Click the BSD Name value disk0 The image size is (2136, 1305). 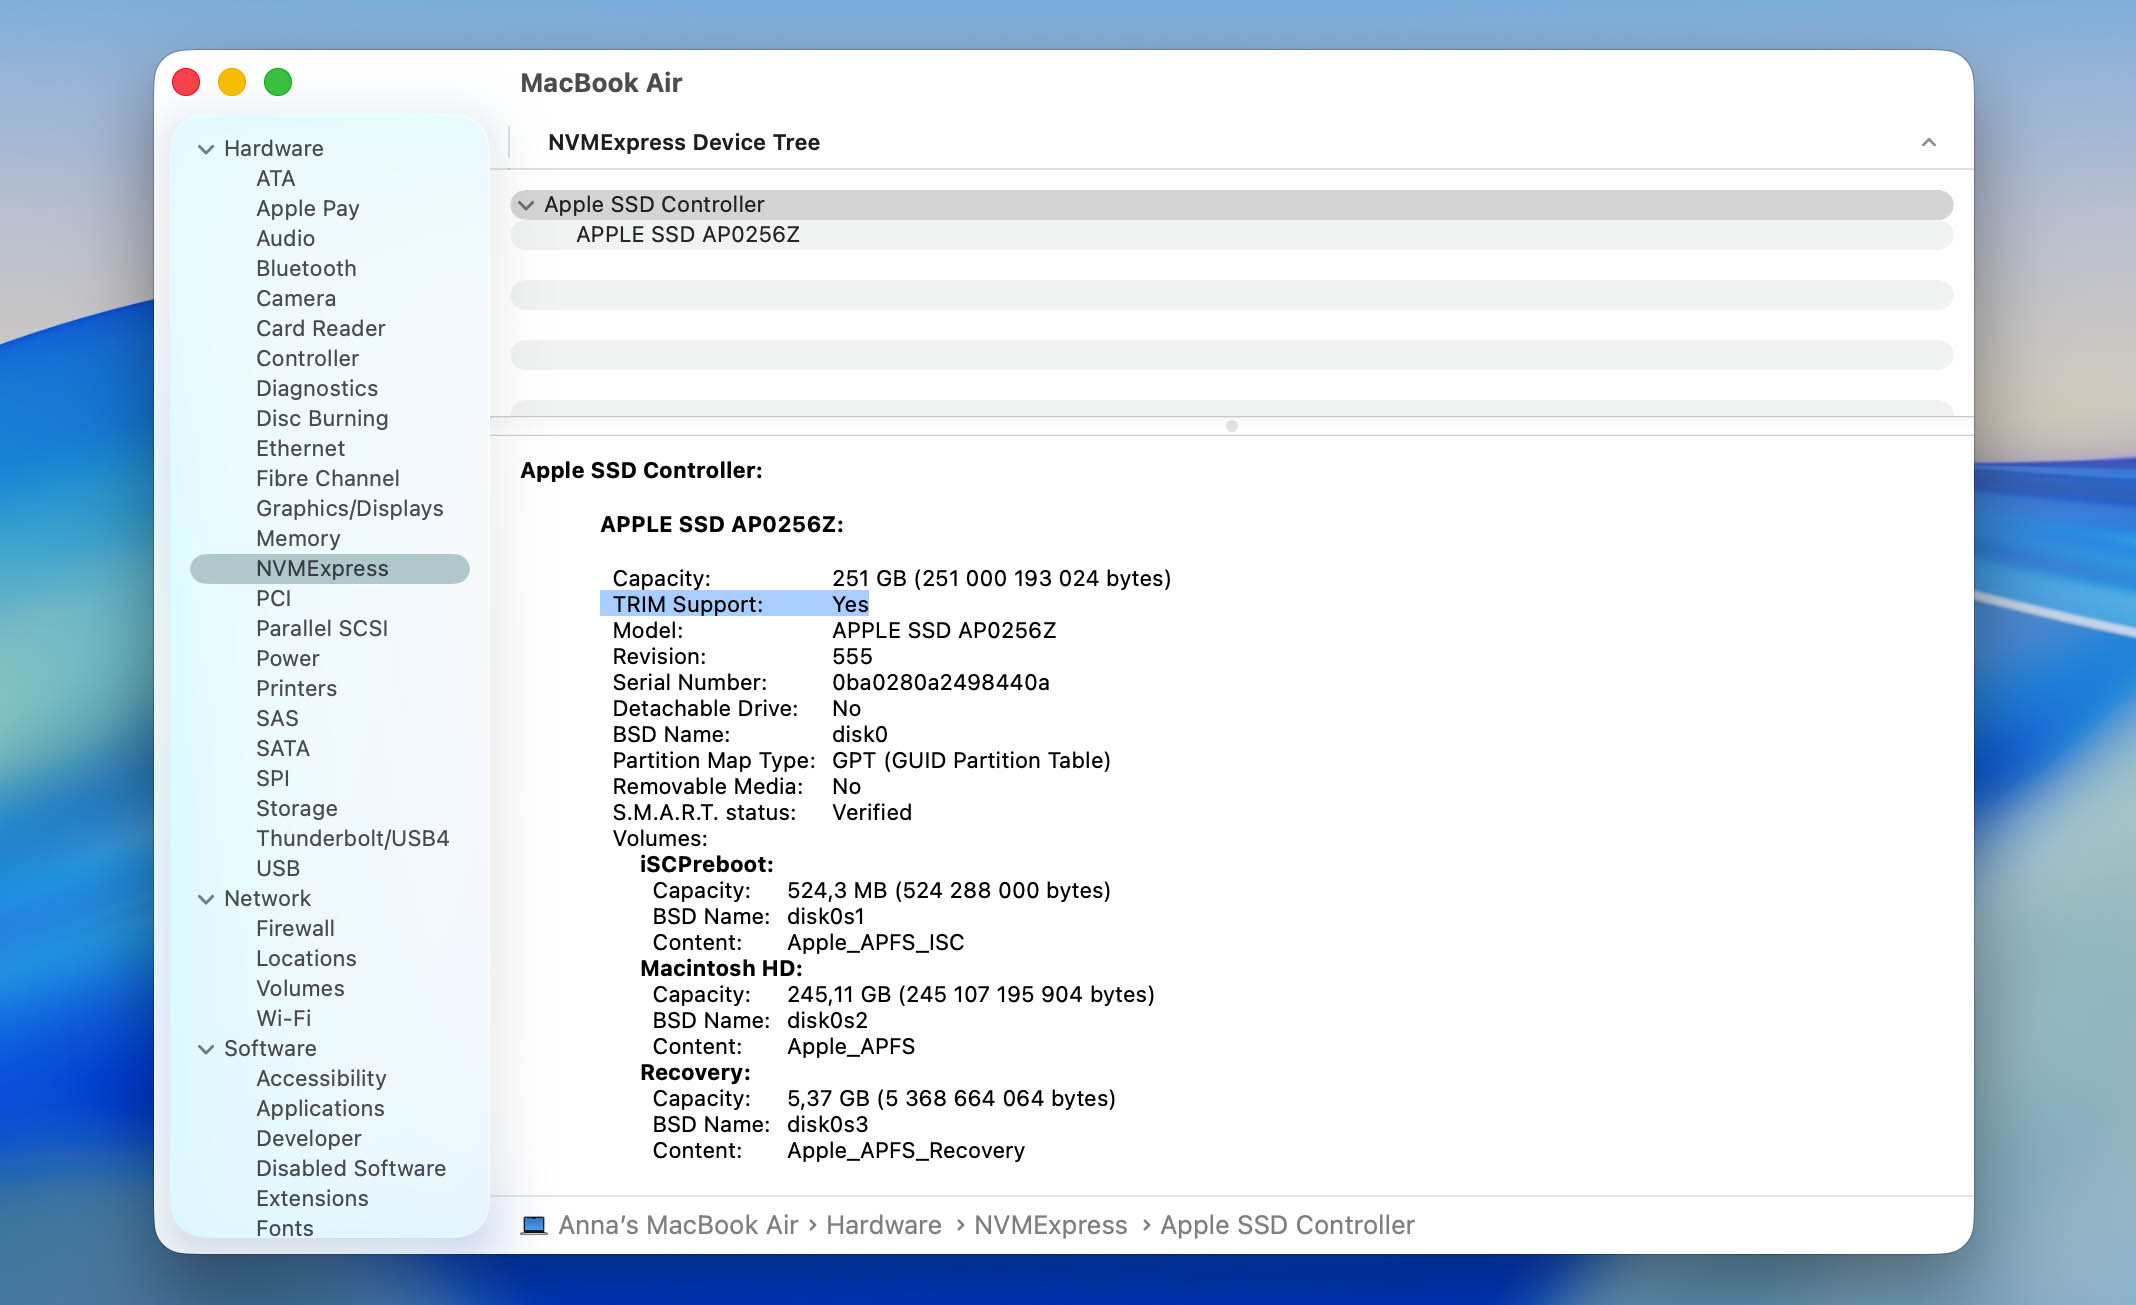[860, 735]
